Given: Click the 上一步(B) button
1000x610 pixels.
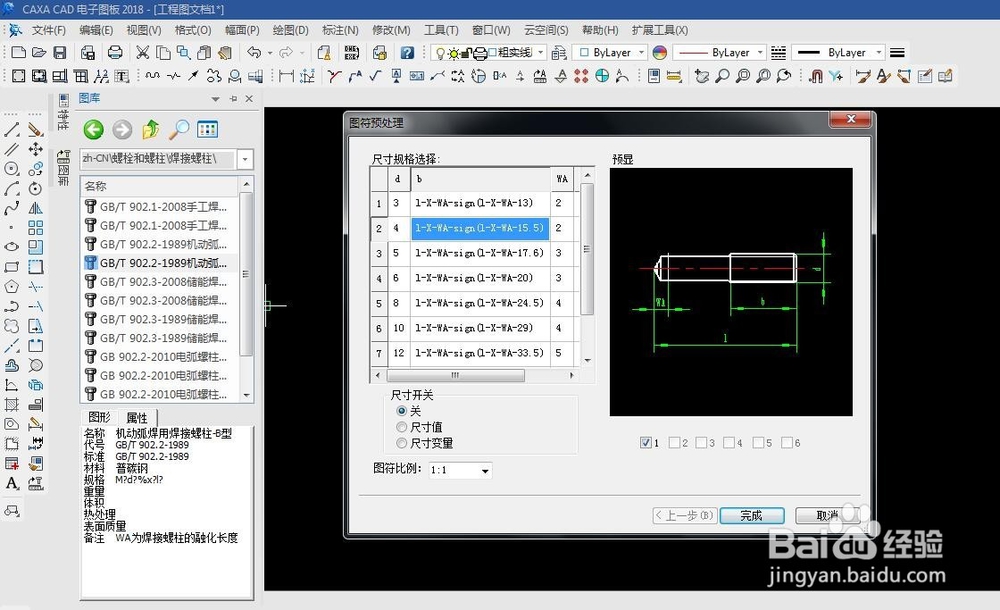Looking at the screenshot, I should (685, 516).
